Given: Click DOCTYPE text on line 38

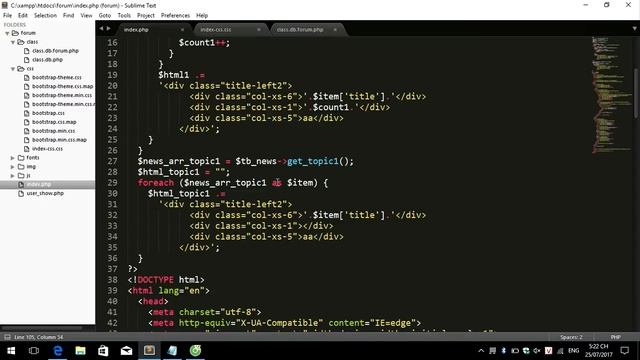Looking at the screenshot, I should tap(156, 280).
